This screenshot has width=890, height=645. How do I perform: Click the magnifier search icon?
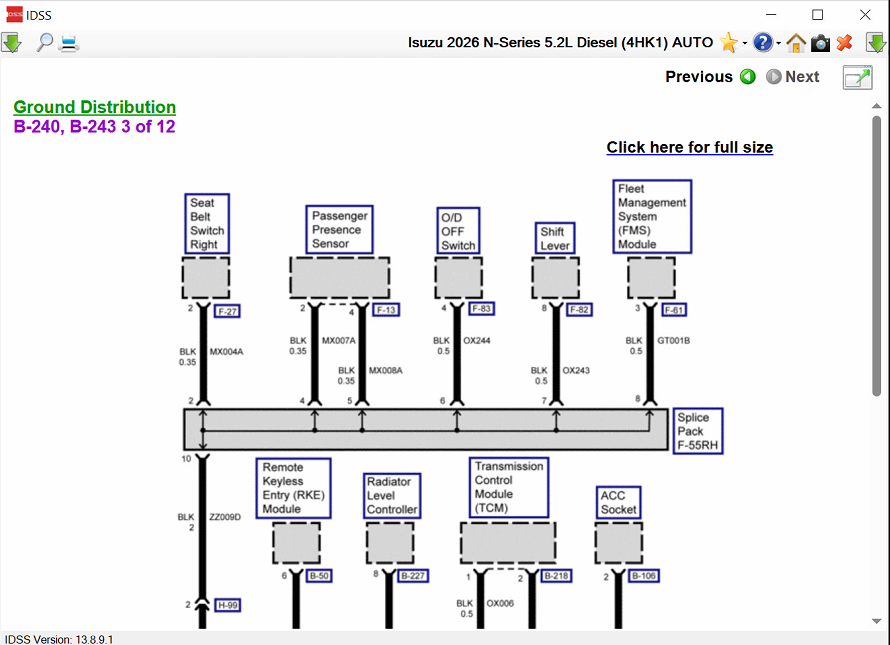[44, 42]
